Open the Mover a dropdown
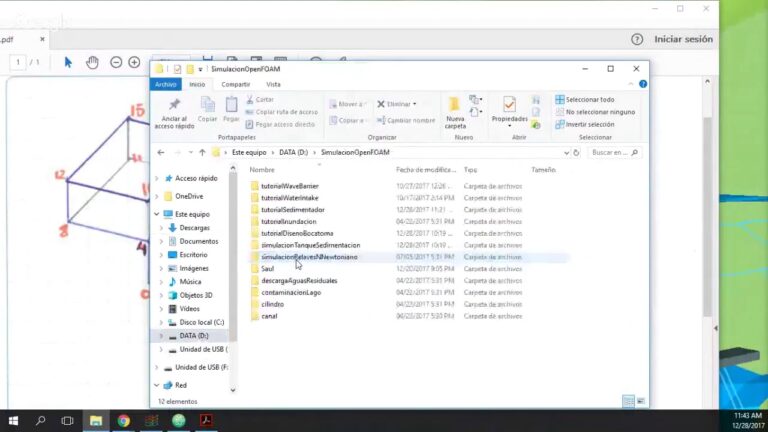Screen dimensions: 768x432 coord(348,104)
